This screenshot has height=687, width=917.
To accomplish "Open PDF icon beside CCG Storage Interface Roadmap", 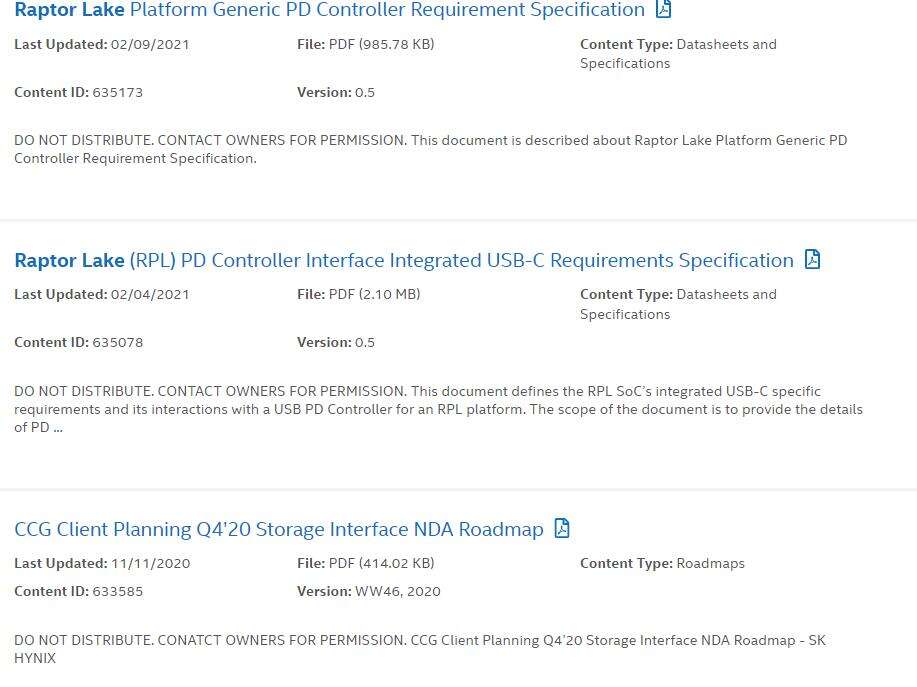I will 561,529.
